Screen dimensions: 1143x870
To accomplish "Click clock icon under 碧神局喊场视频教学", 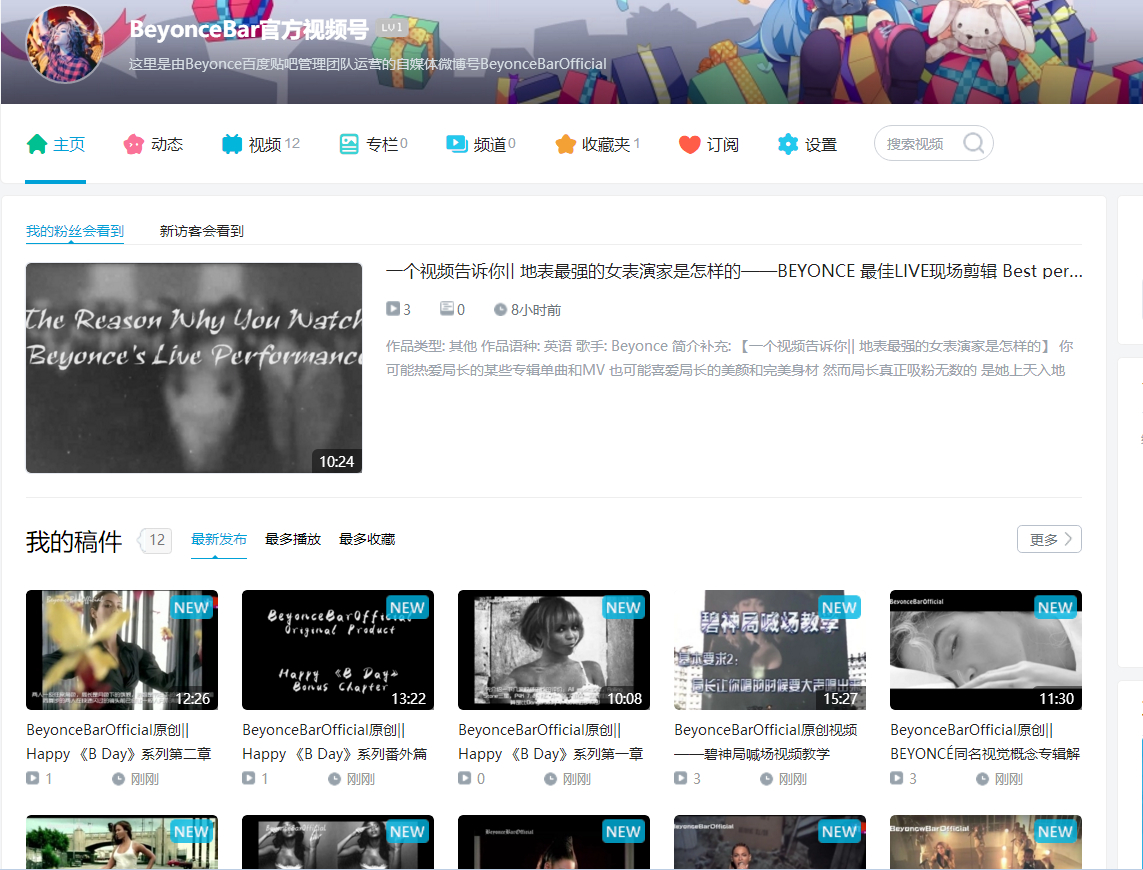I will pyautogui.click(x=766, y=779).
